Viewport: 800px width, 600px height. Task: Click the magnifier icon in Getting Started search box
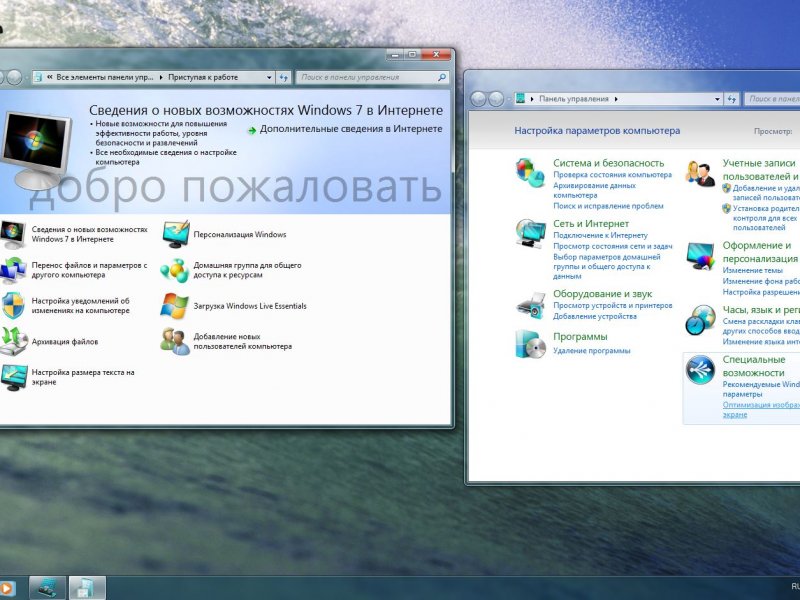coord(442,78)
